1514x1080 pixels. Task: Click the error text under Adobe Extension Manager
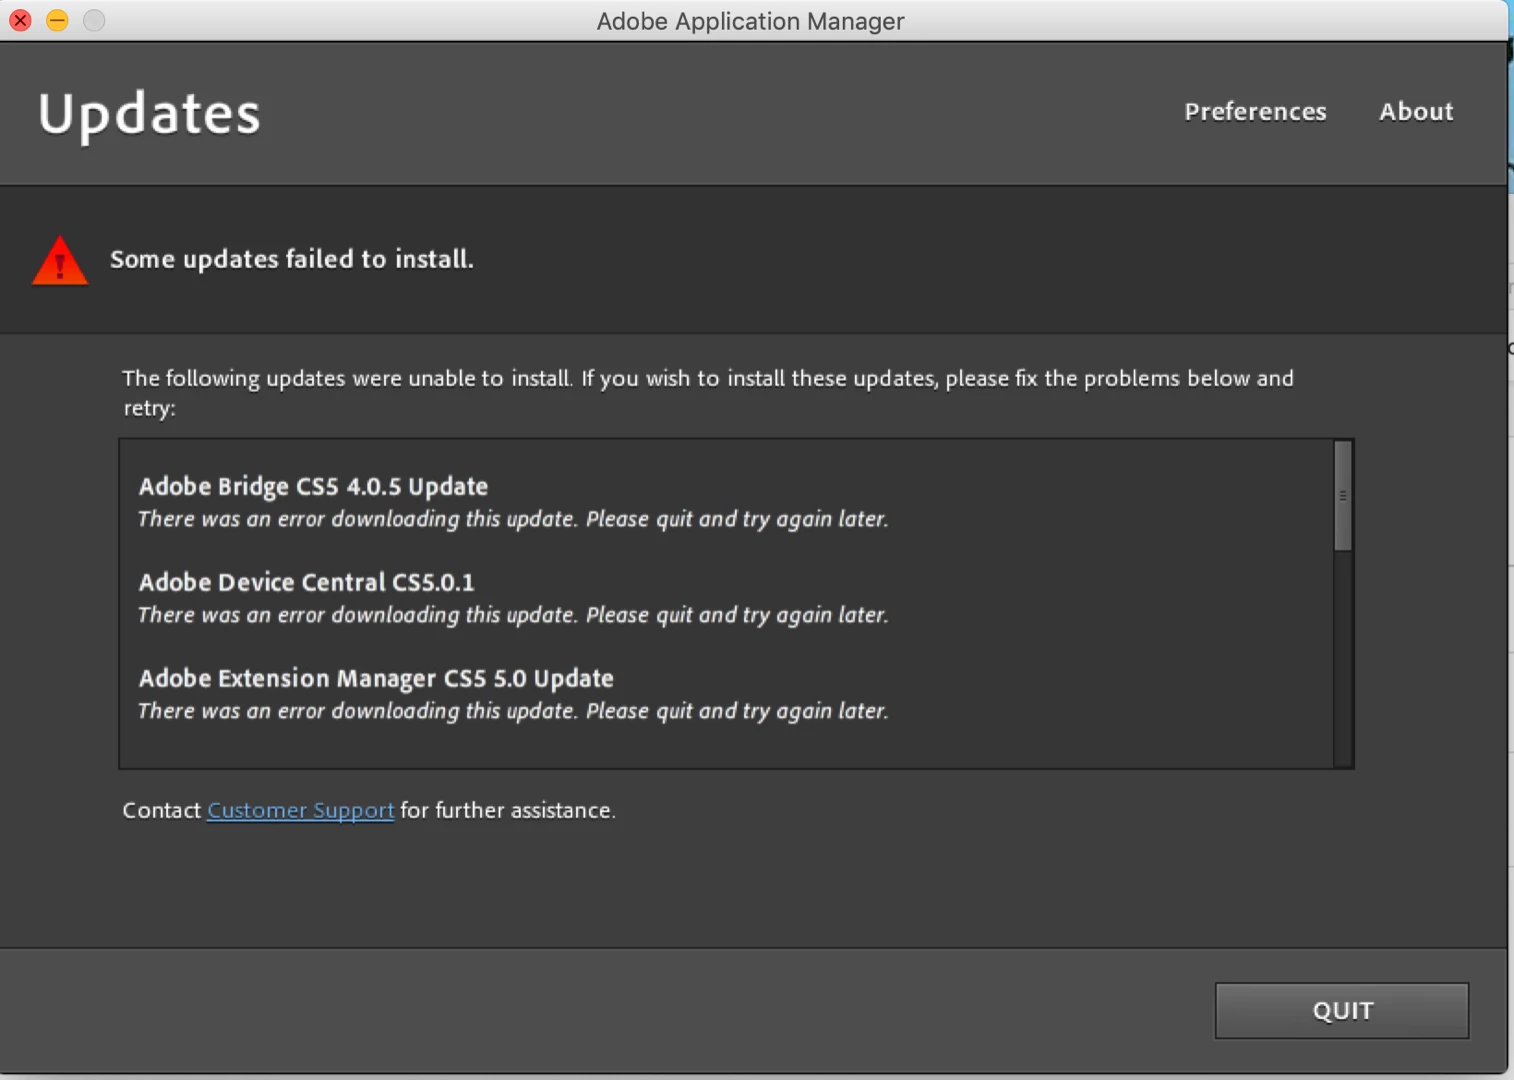click(x=512, y=711)
